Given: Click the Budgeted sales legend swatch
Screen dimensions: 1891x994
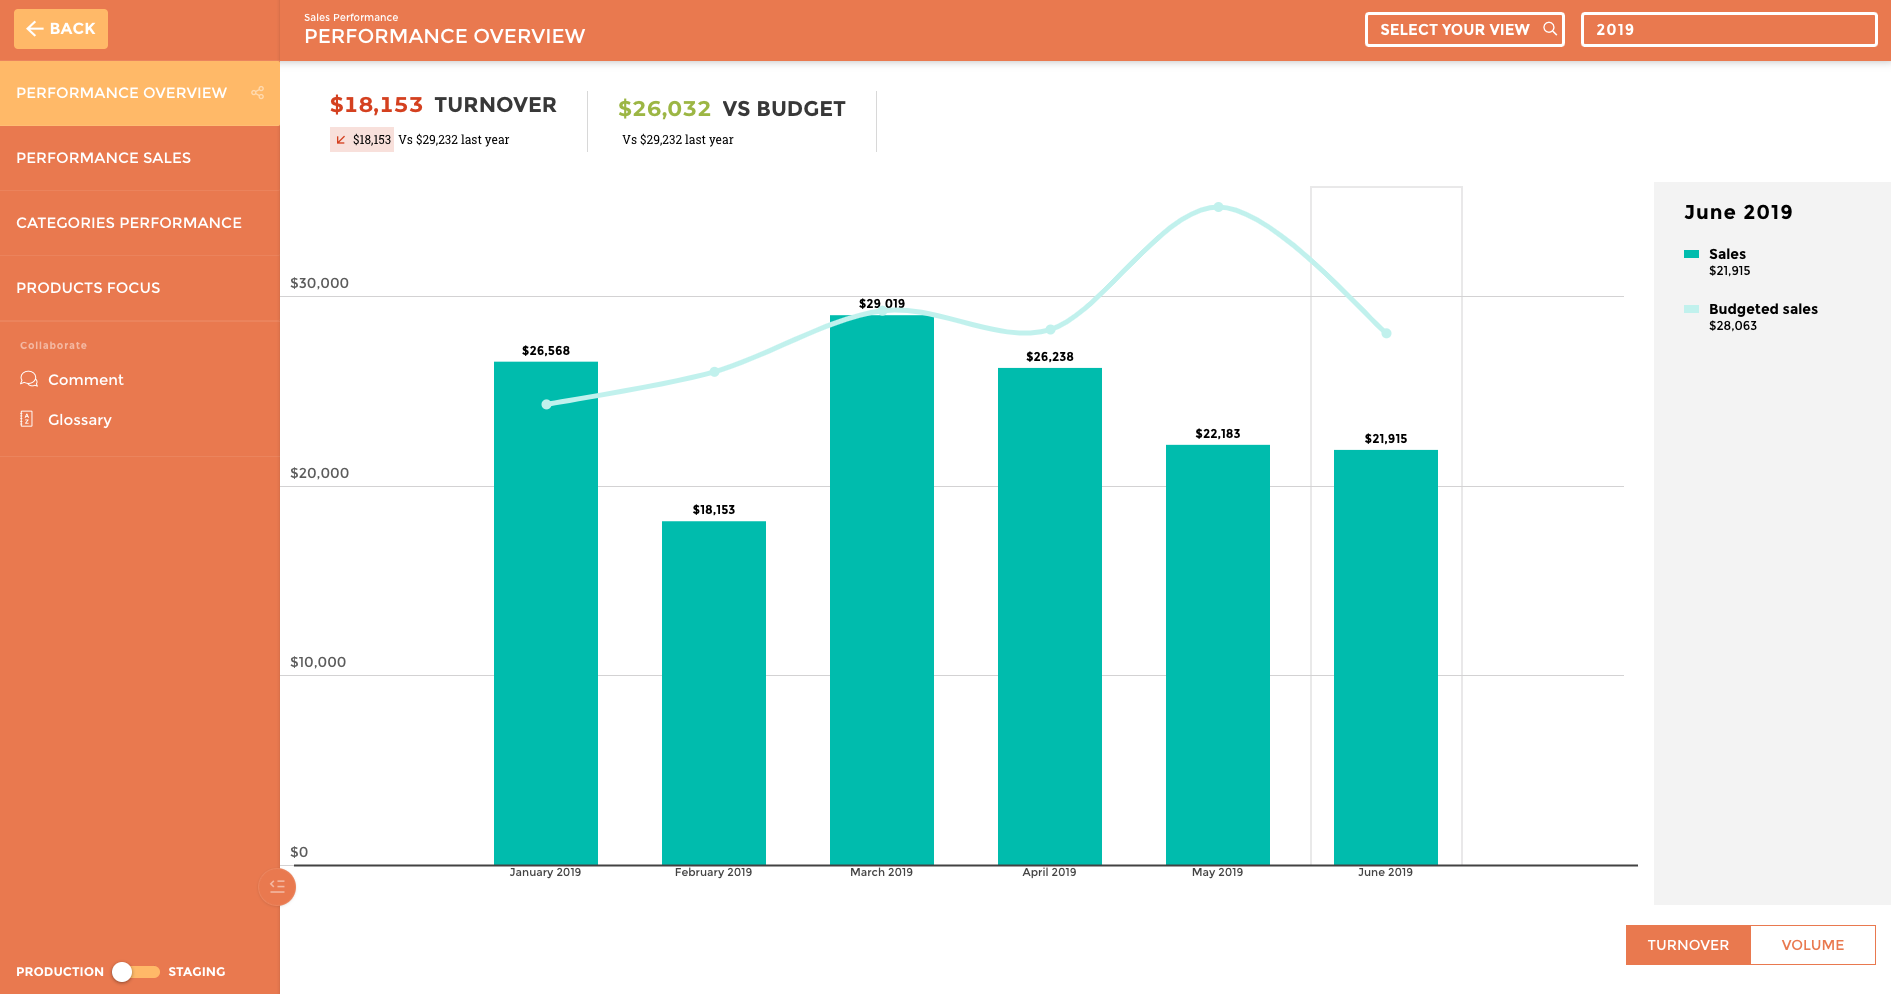Looking at the screenshot, I should pos(1691,309).
